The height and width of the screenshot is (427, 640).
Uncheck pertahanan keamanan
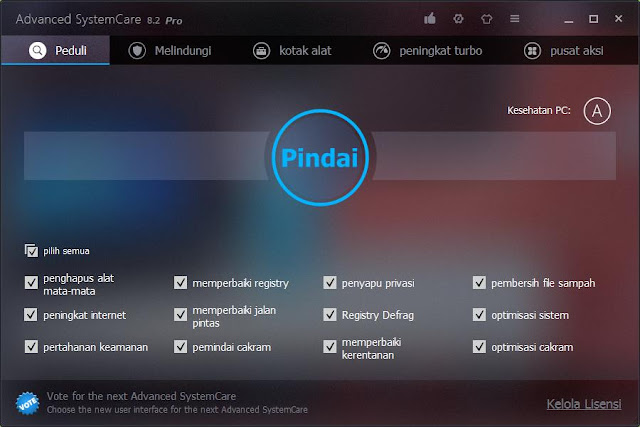tap(31, 346)
